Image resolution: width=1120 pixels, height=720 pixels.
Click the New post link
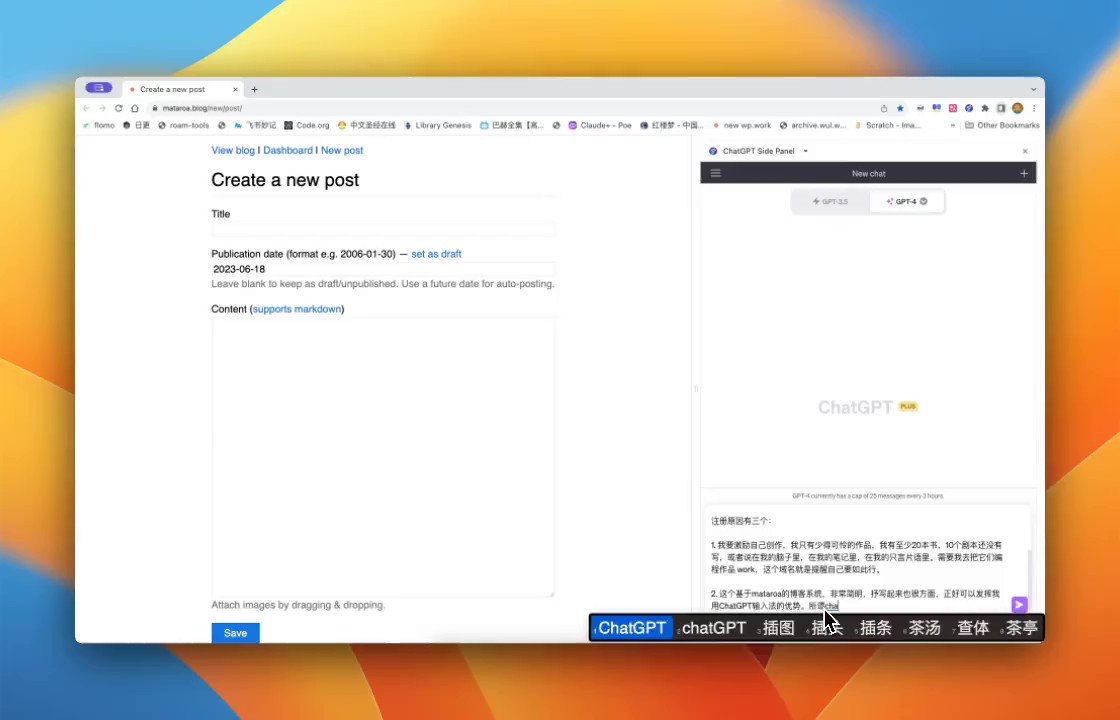coord(341,150)
